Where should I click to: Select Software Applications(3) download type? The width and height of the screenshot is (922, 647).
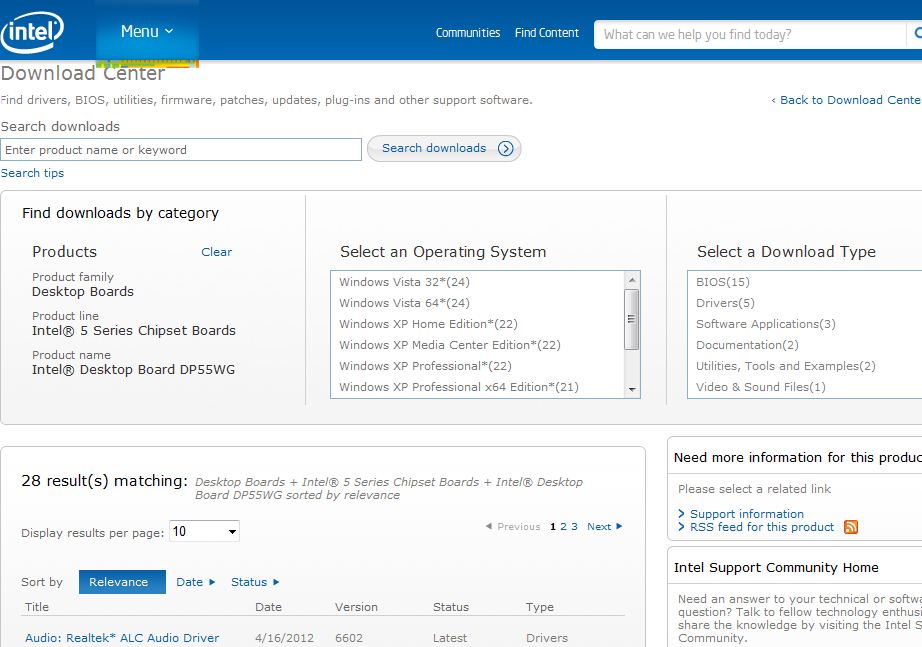(766, 324)
